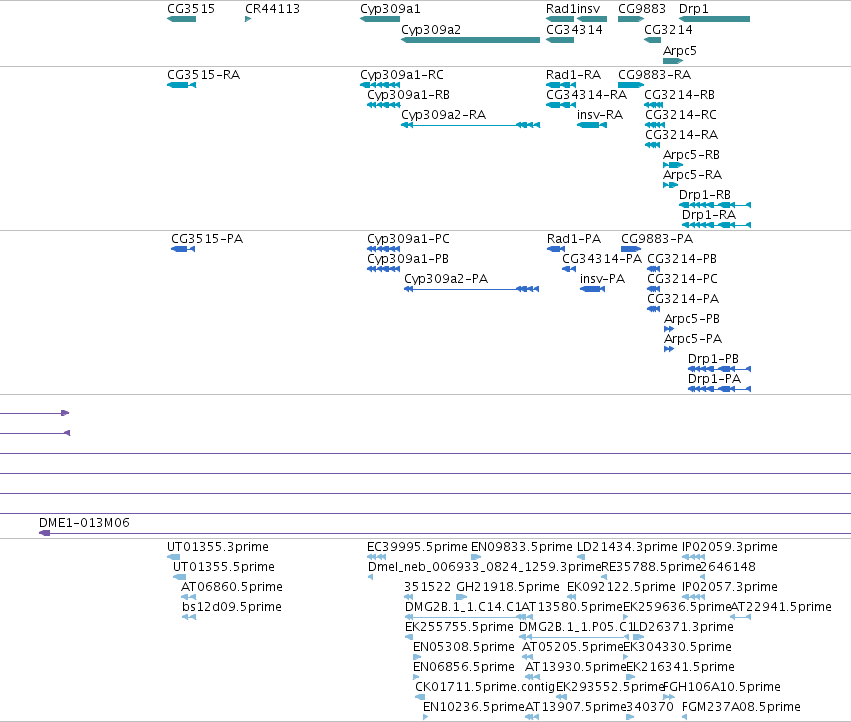Open the CK01711.5prime.contig cDNA label
Image resolution: width=851 pixels, height=722 pixels.
[x=485, y=687]
